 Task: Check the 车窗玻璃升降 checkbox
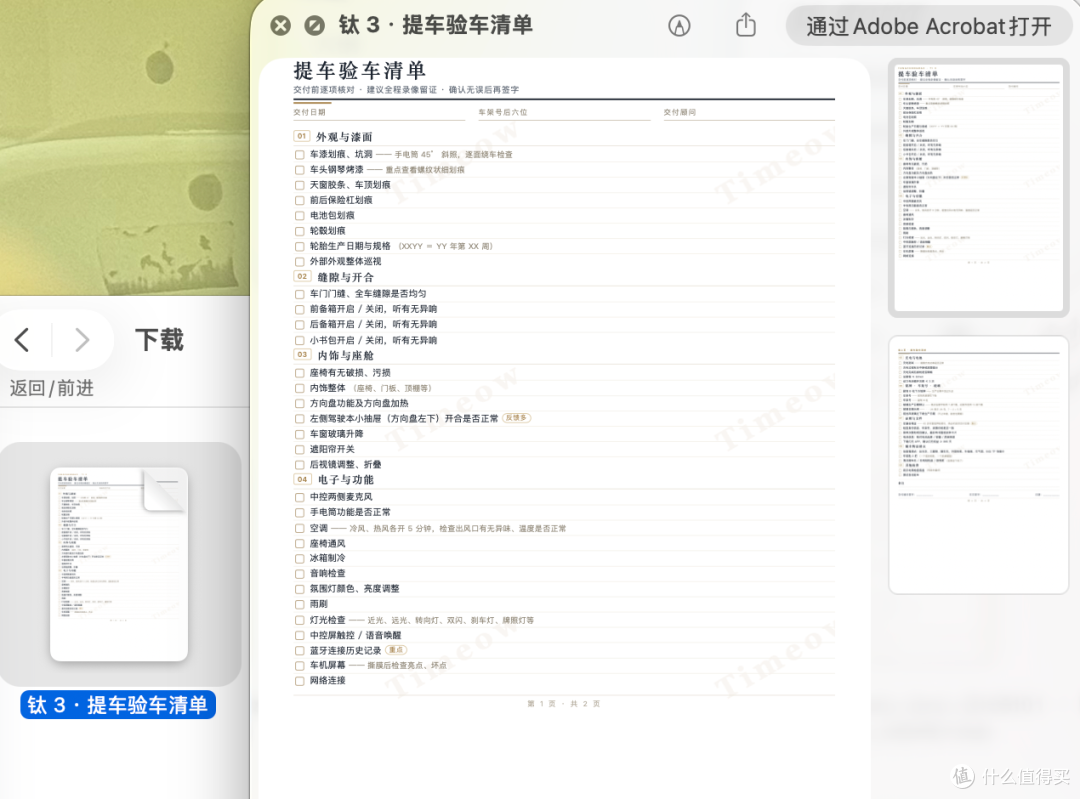click(300, 435)
